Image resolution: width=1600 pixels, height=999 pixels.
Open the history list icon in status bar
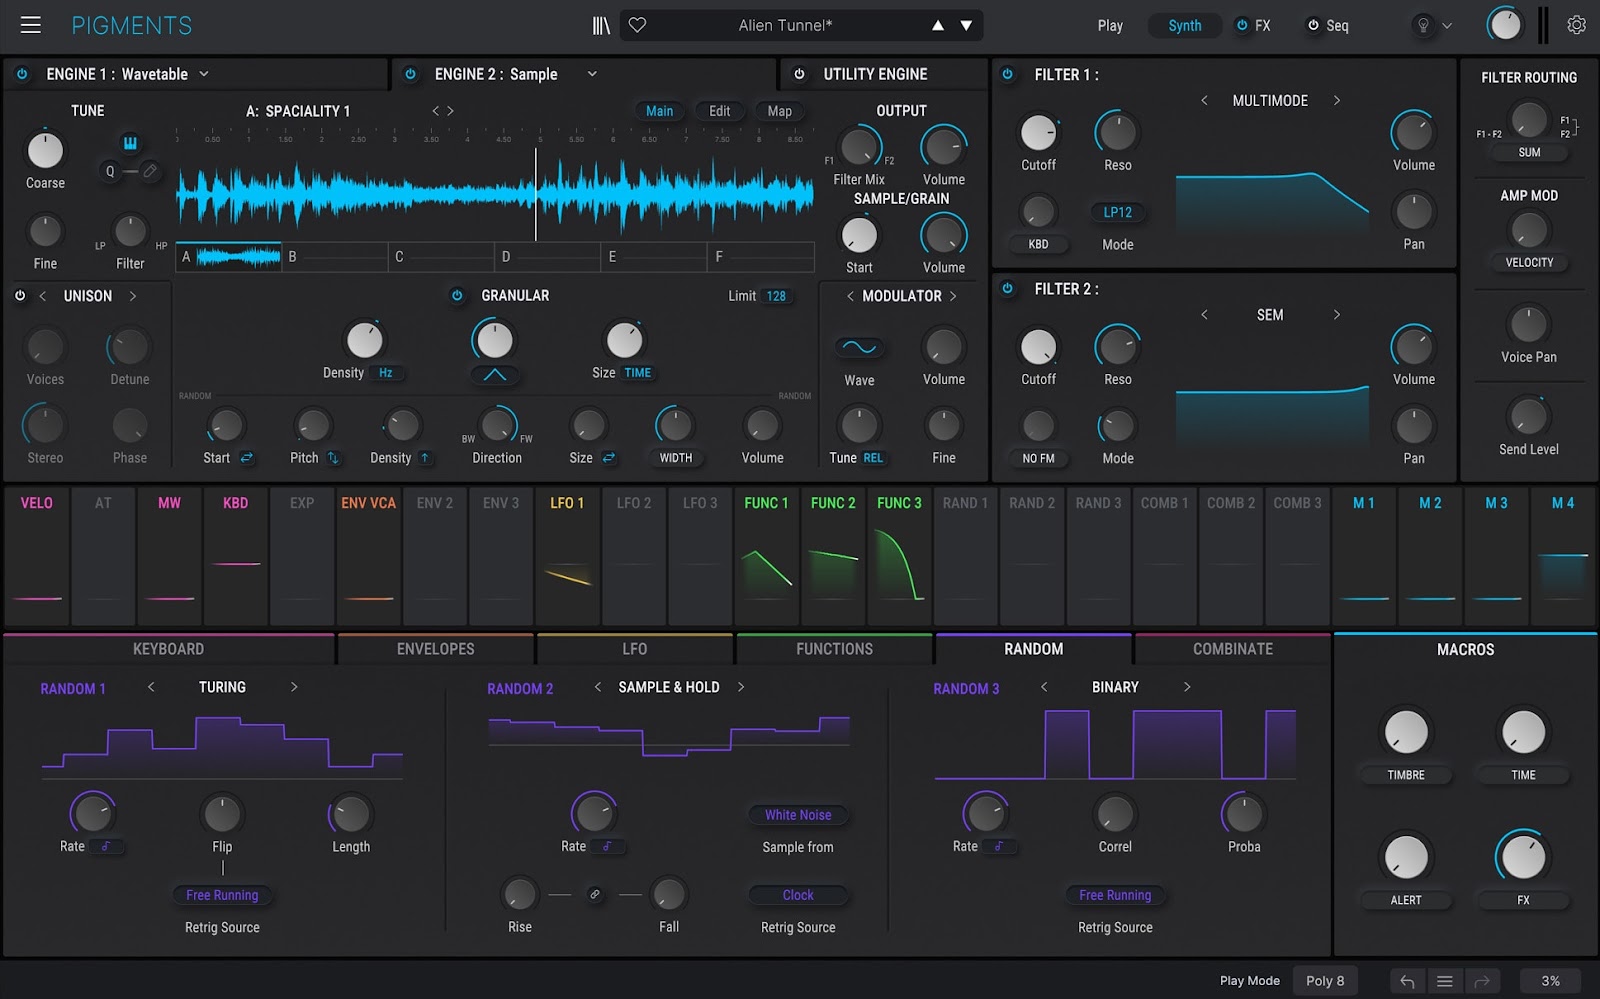(1444, 981)
